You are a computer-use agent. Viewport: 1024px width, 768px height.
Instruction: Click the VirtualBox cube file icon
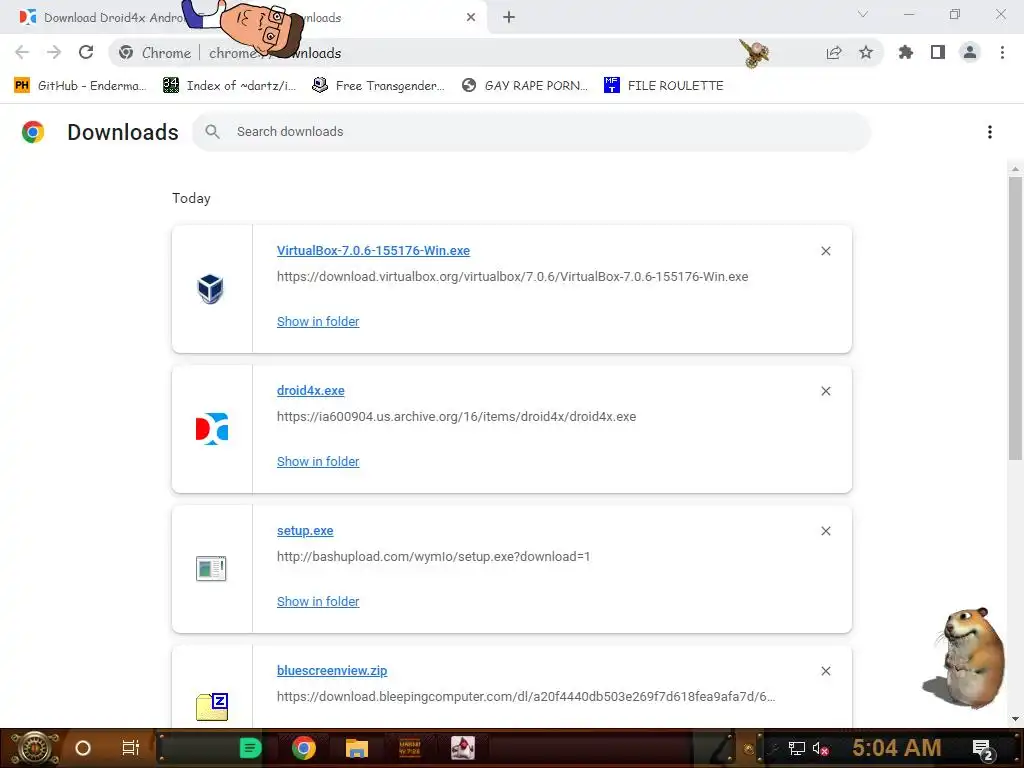click(x=211, y=289)
